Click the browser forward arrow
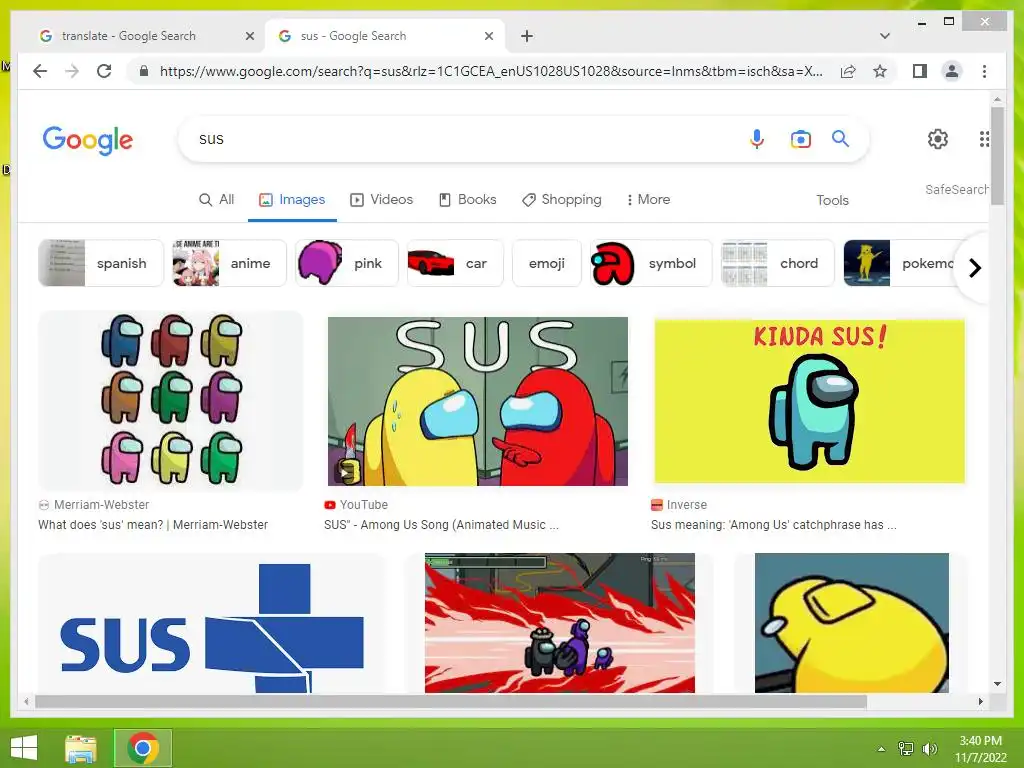This screenshot has height=768, width=1024. click(72, 71)
